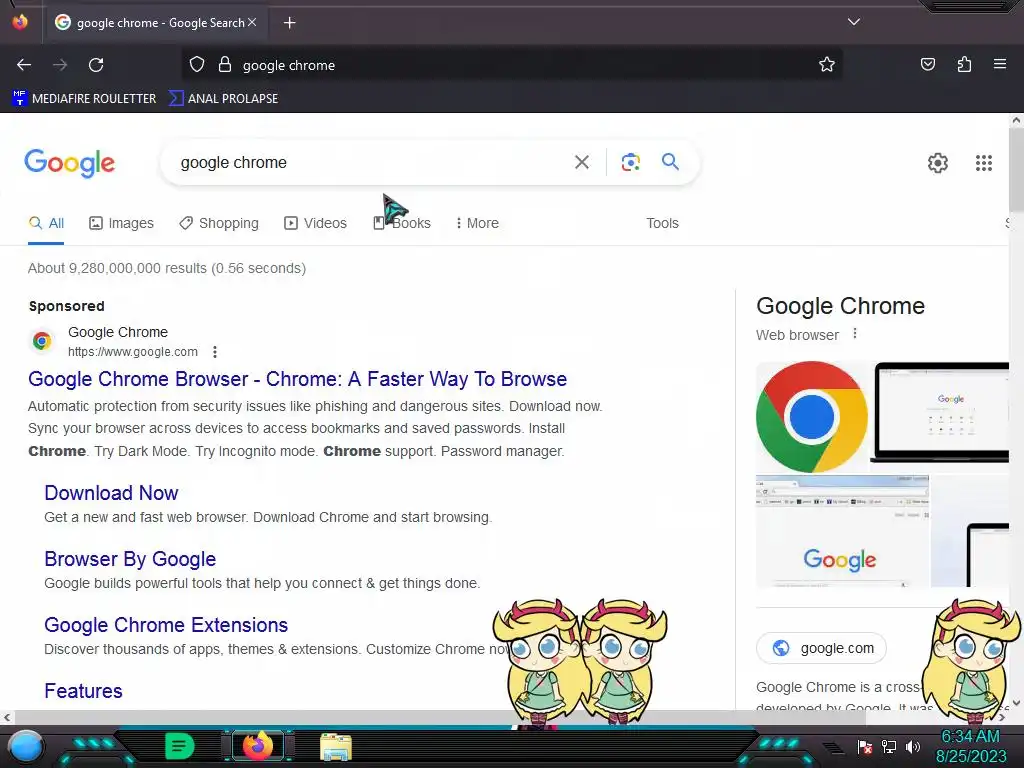Expand the list-all-tabs chevron
The height and width of the screenshot is (768, 1024).
(854, 22)
